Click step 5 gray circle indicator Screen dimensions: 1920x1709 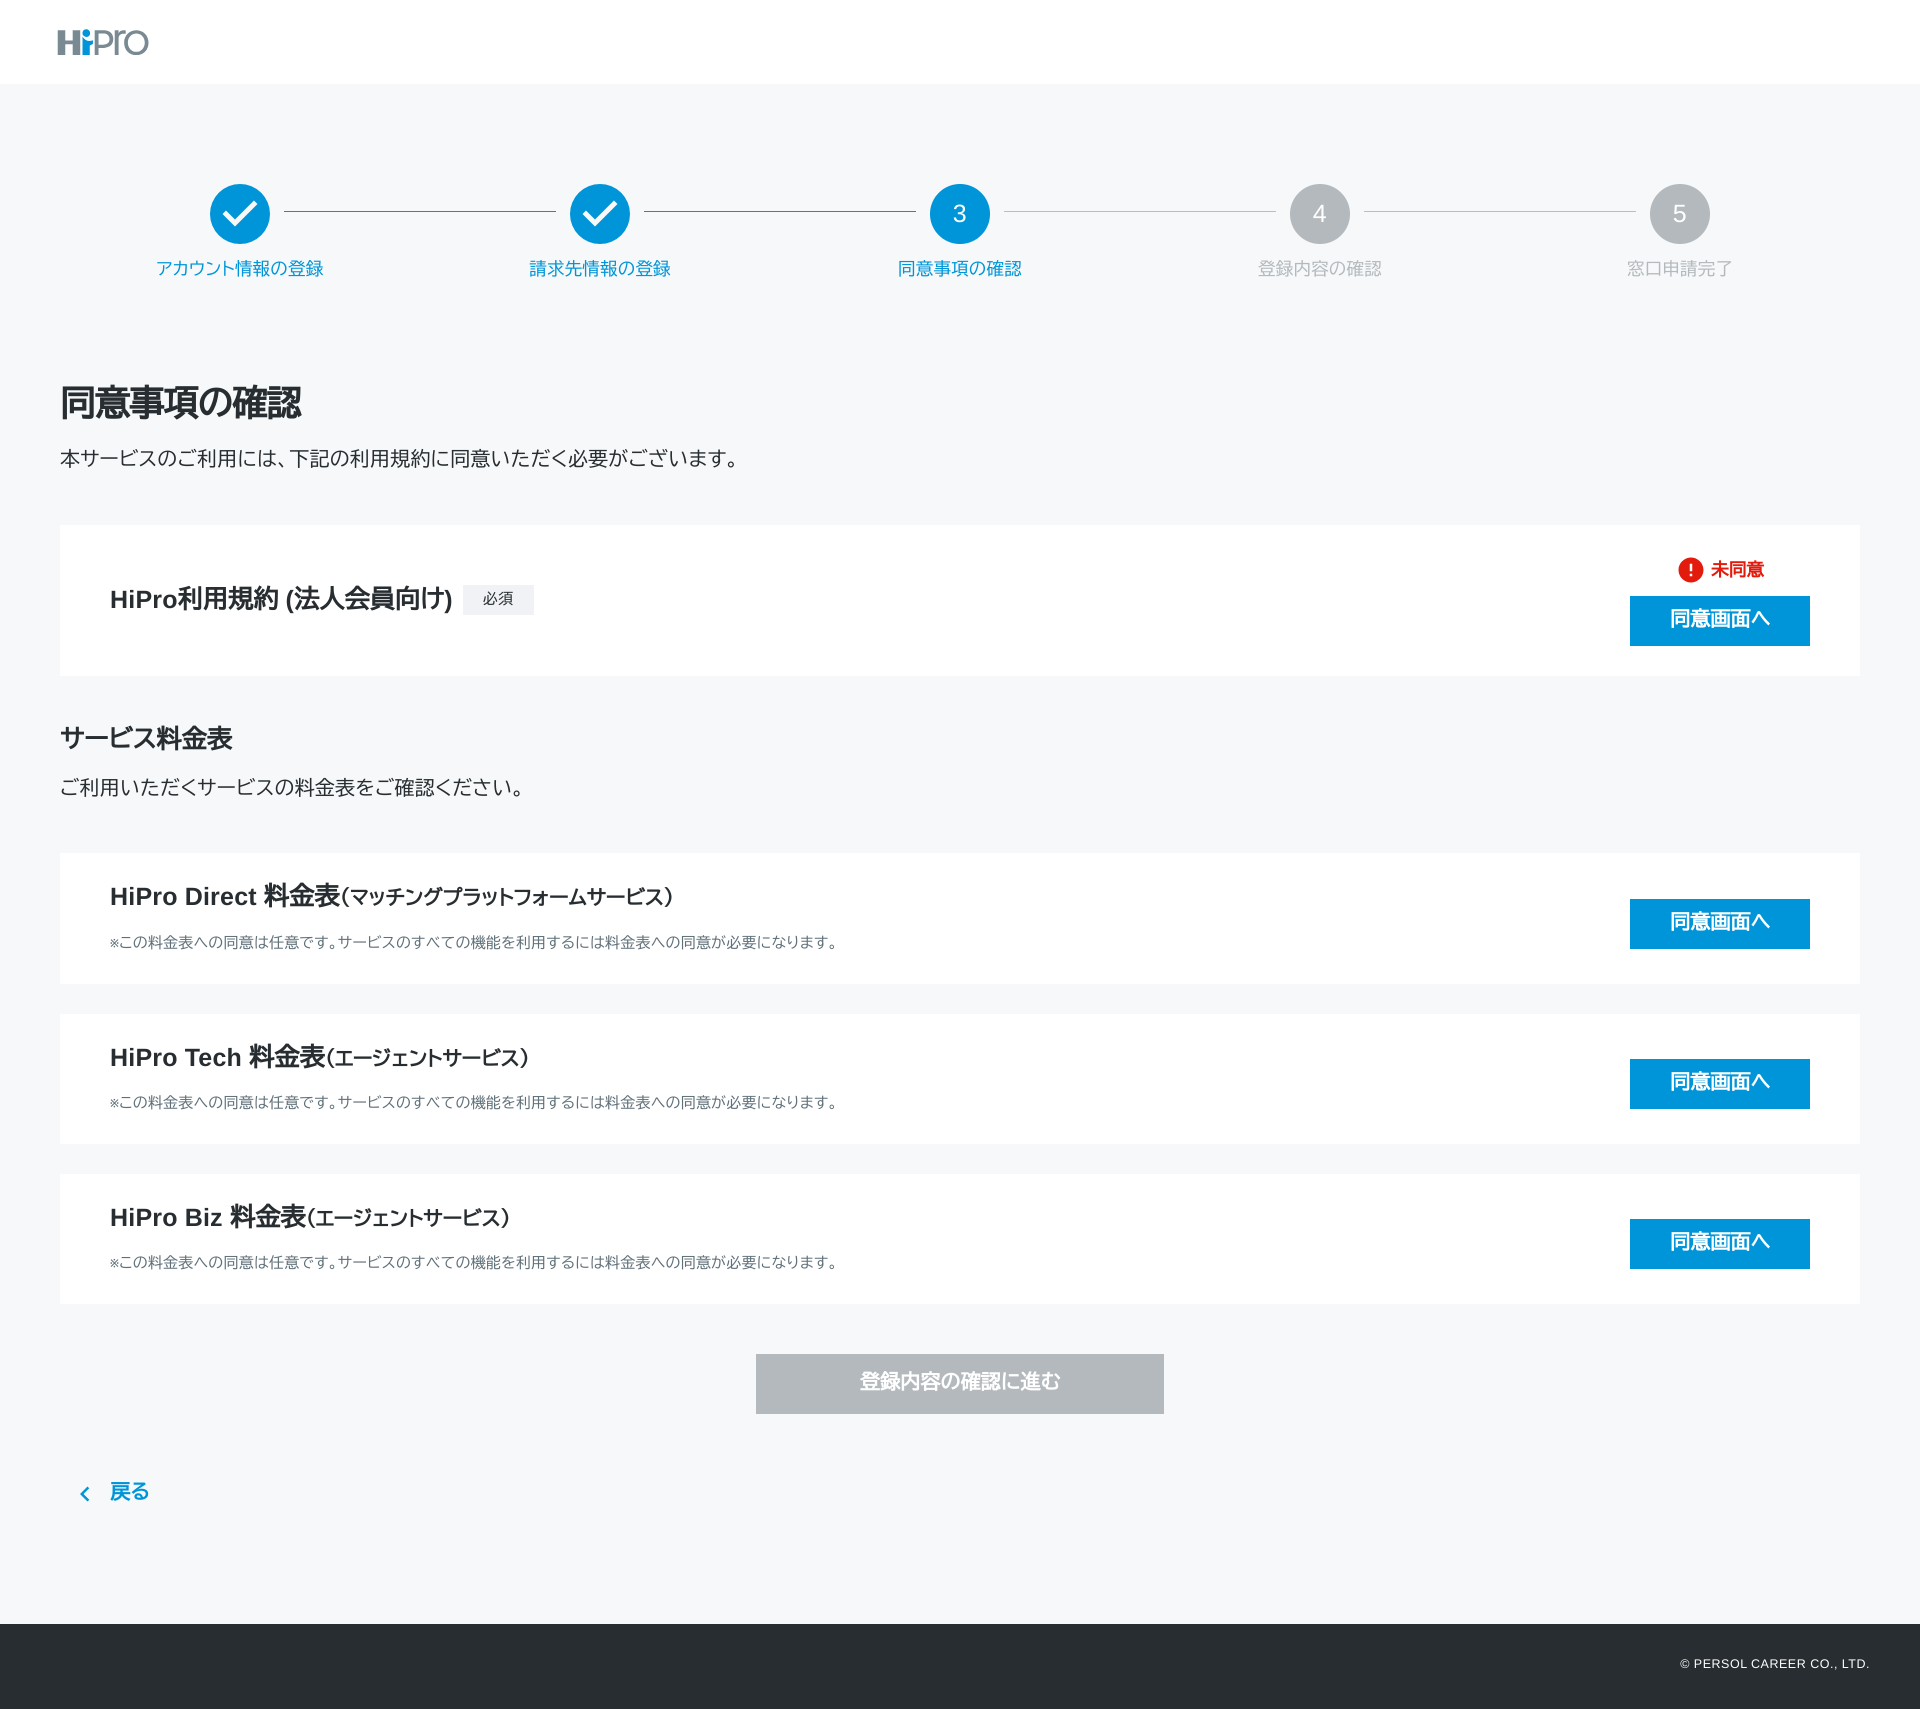[x=1680, y=213]
